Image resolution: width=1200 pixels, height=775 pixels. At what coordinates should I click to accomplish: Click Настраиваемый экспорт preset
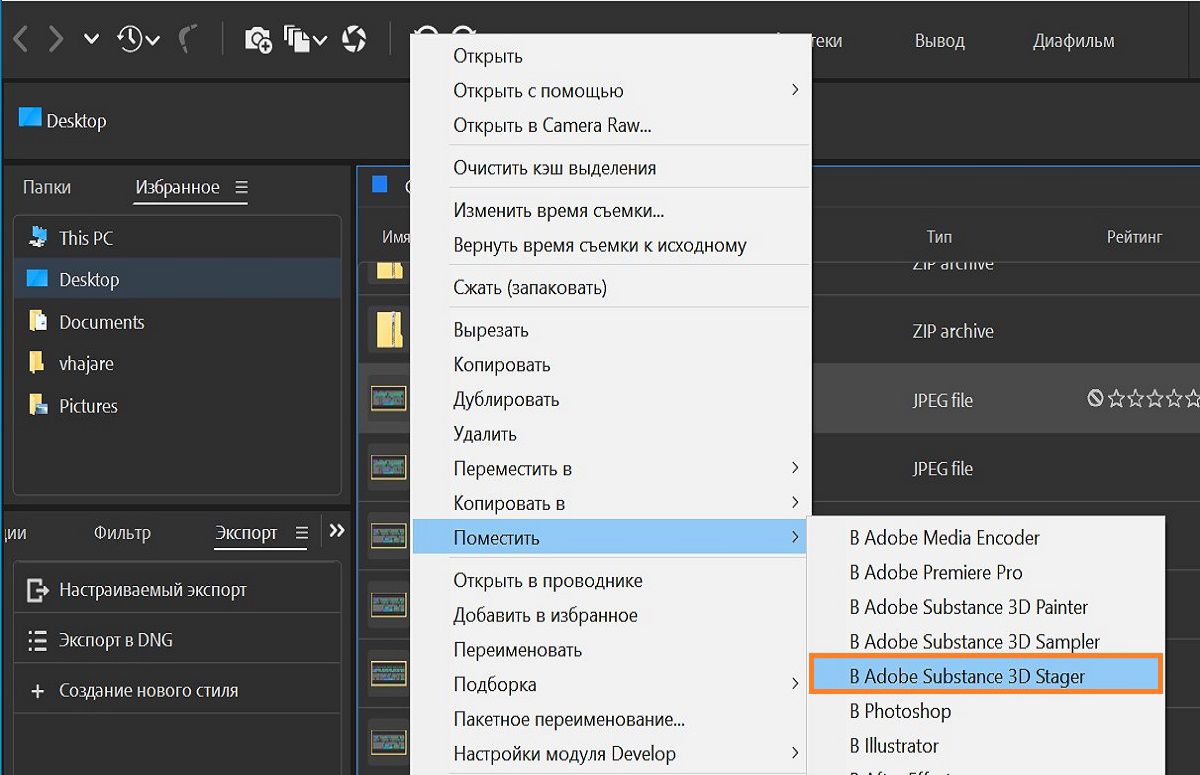pos(177,590)
